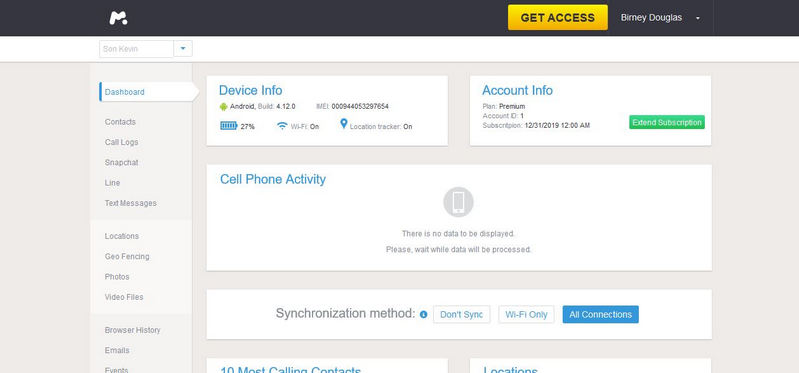Click Extend Subscription button
The image size is (799, 373).
667,122
